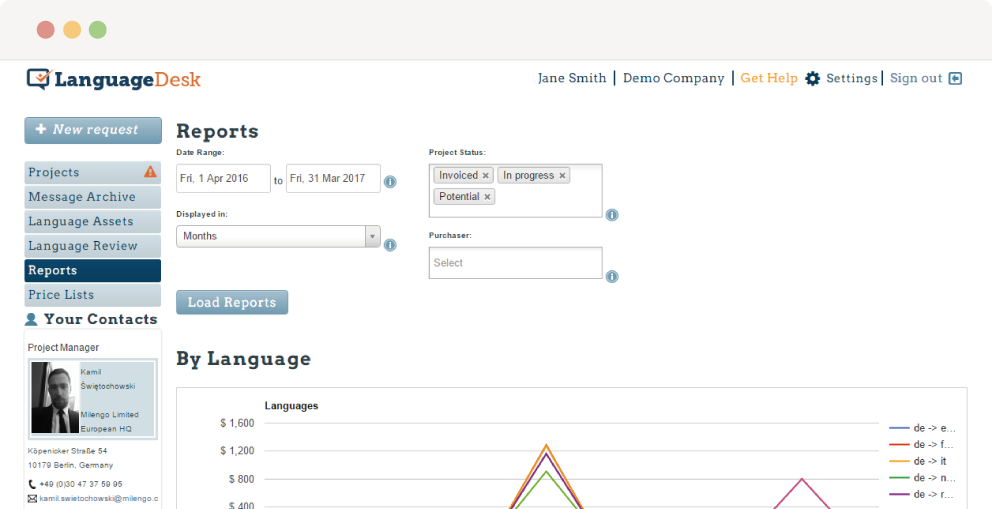Click the By Language heading
The height and width of the screenshot is (509, 992).
(x=244, y=359)
